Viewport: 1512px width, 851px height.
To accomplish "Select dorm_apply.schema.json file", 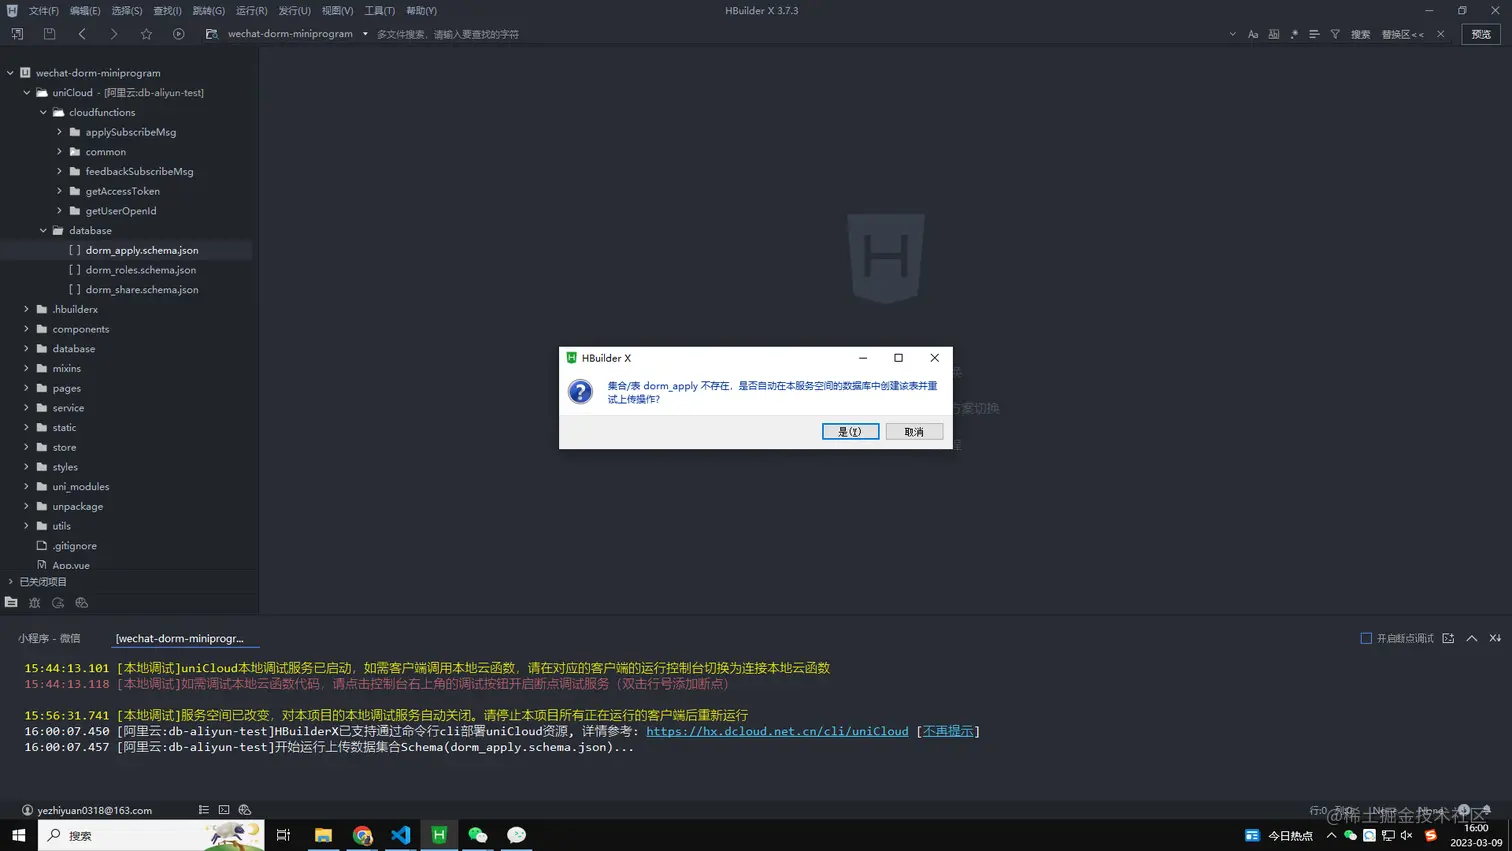I will (142, 250).
